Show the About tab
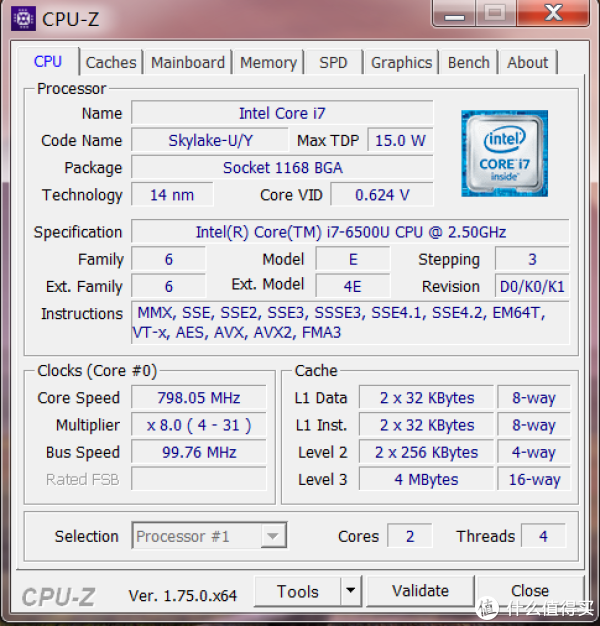This screenshot has width=600, height=626. (527, 62)
